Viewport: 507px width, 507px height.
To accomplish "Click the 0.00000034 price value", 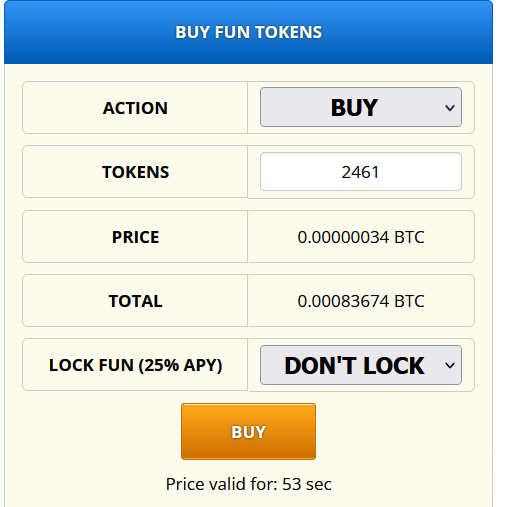I will point(343,237).
